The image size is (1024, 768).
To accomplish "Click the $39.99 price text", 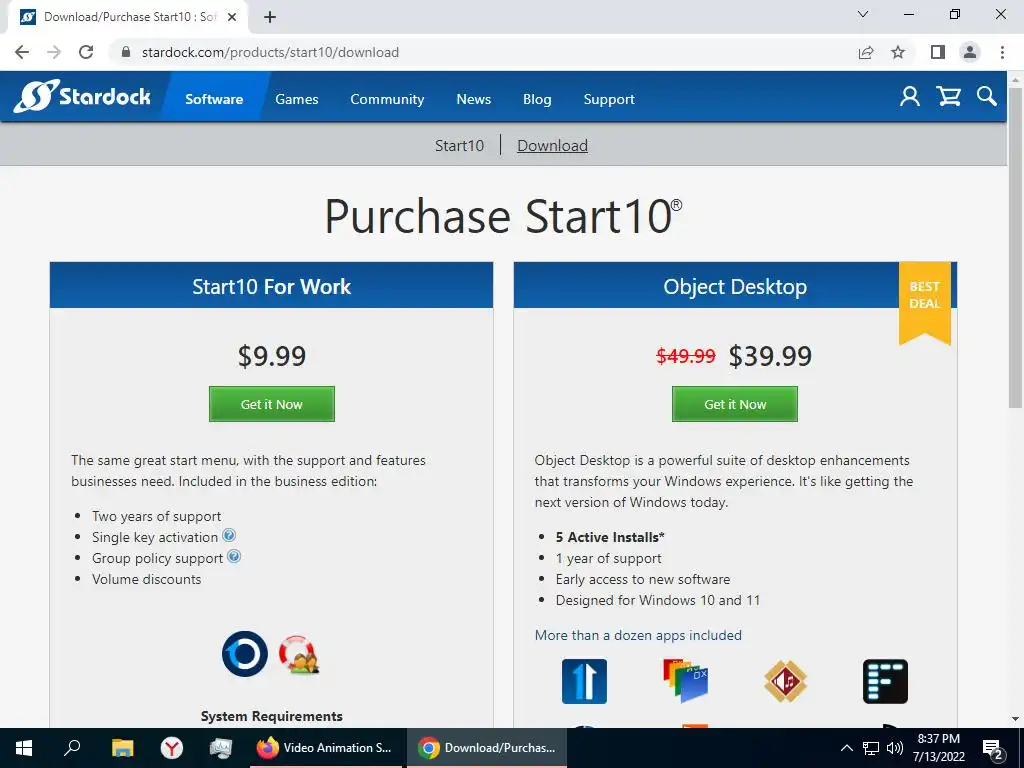I will coord(770,356).
